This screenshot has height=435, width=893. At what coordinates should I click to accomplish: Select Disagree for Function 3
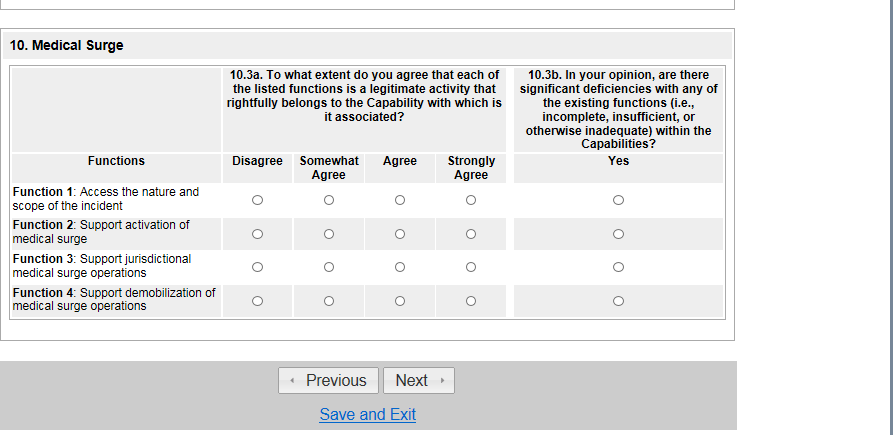pyautogui.click(x=257, y=267)
